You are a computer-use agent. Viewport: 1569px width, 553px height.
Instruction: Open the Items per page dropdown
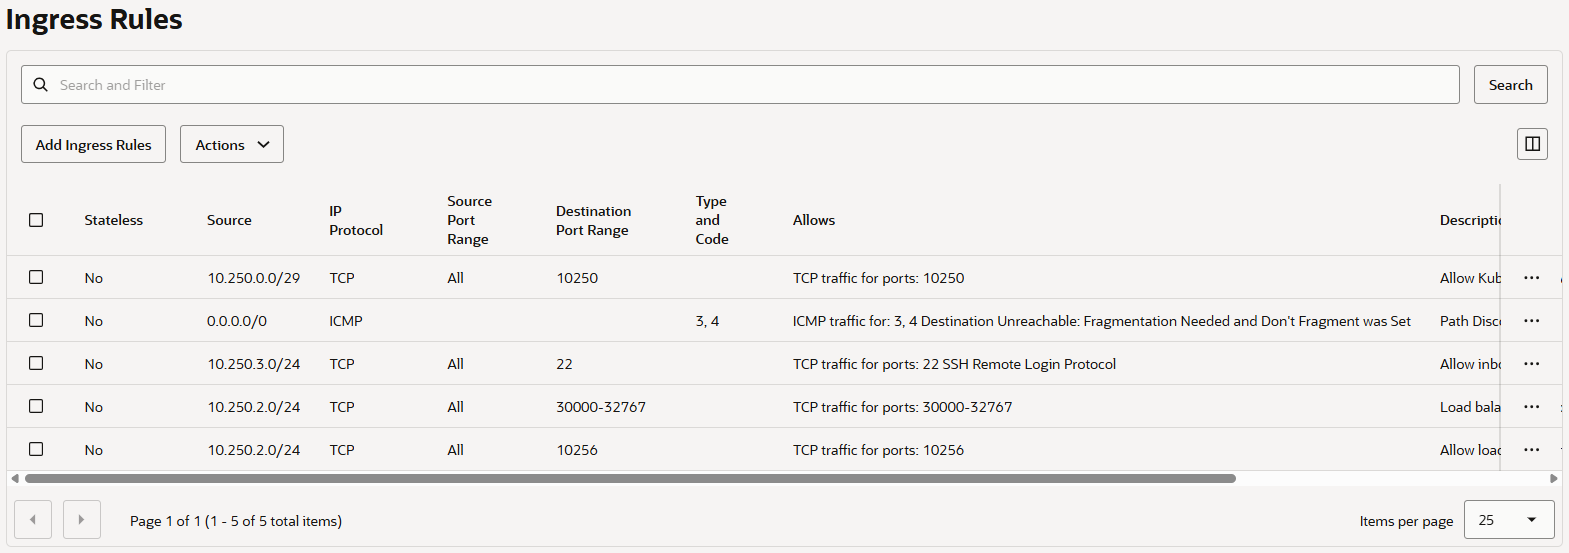coord(1508,520)
